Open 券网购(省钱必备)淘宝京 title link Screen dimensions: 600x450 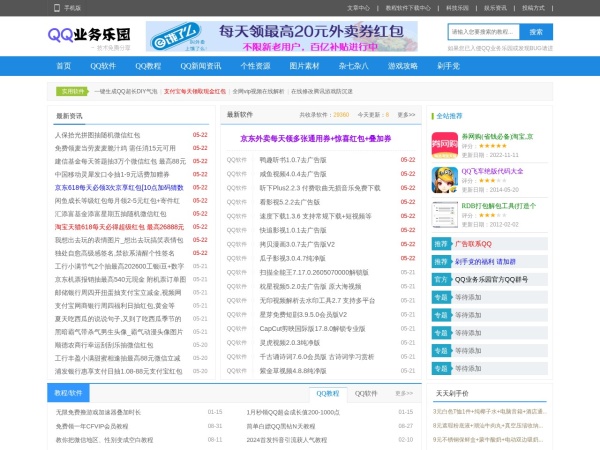pos(497,136)
